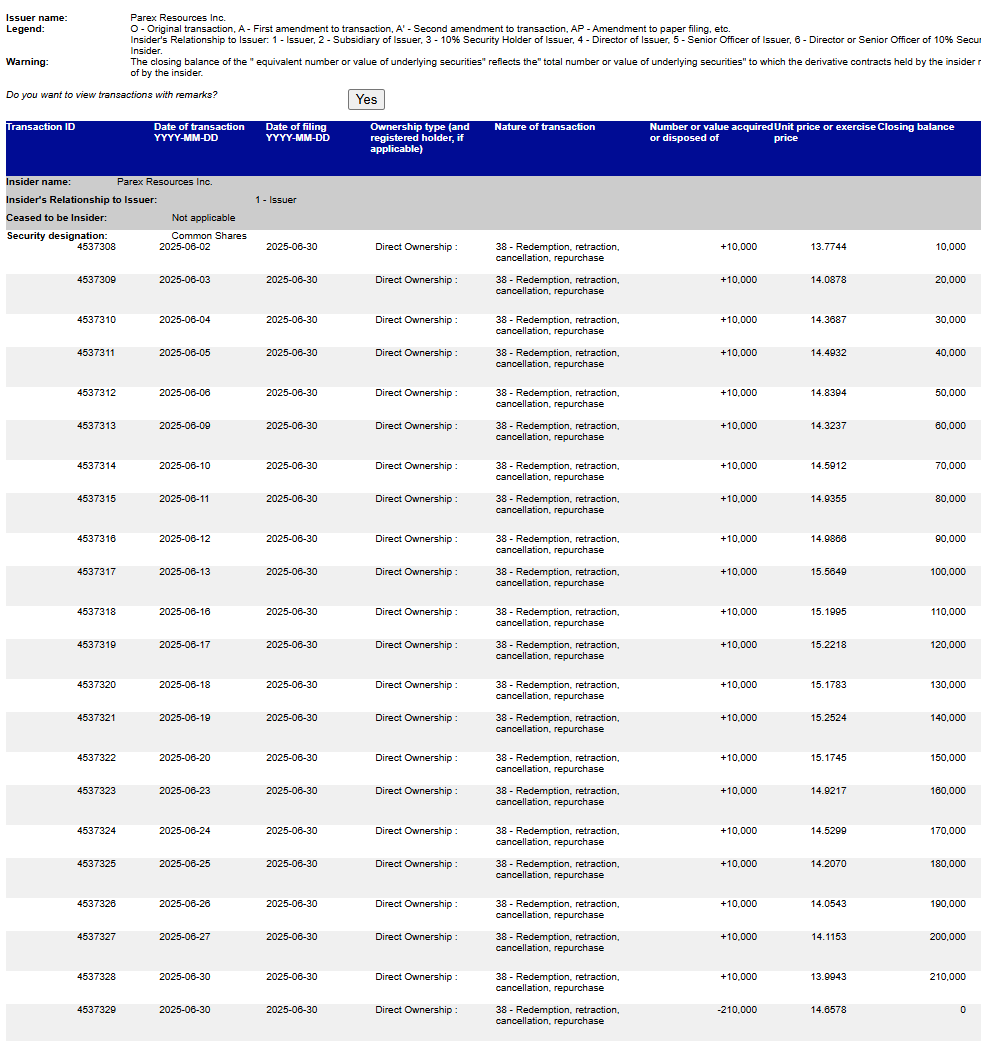Click the Ownership type column header

pos(419,137)
